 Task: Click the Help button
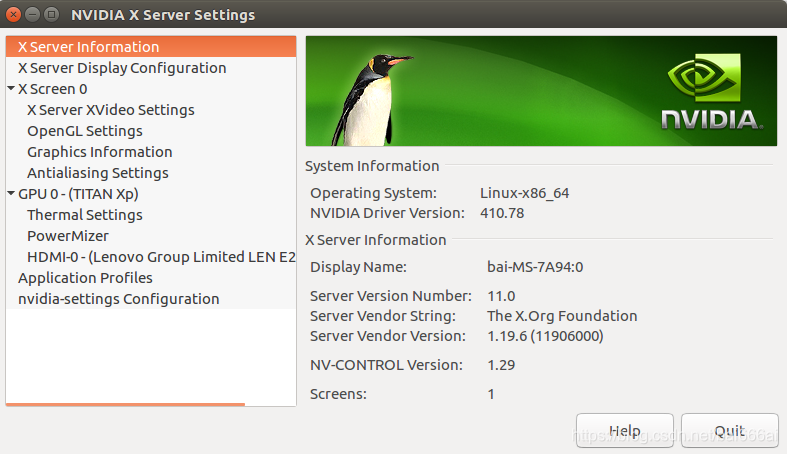tap(625, 430)
